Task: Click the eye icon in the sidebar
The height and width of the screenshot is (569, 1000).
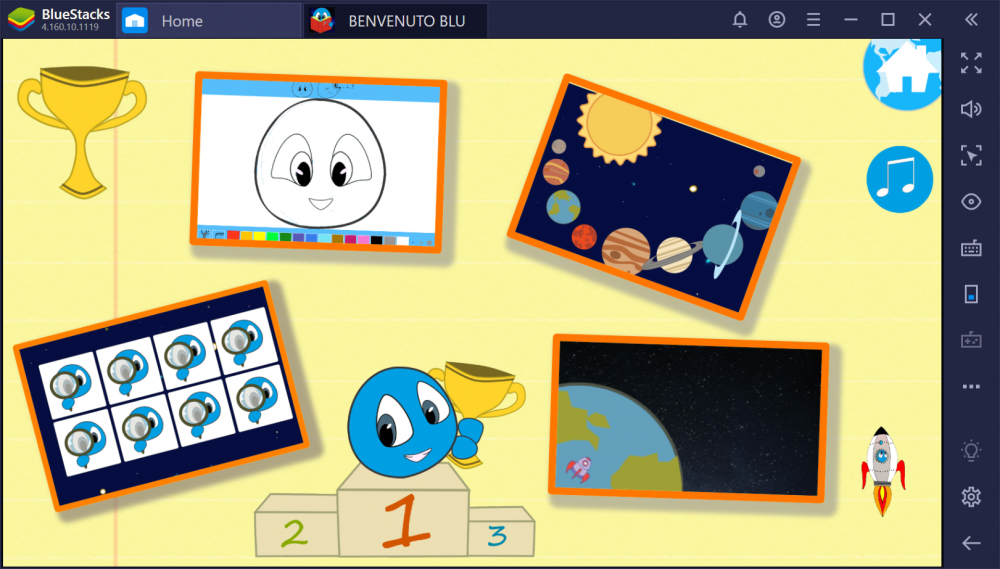Action: pos(970,202)
